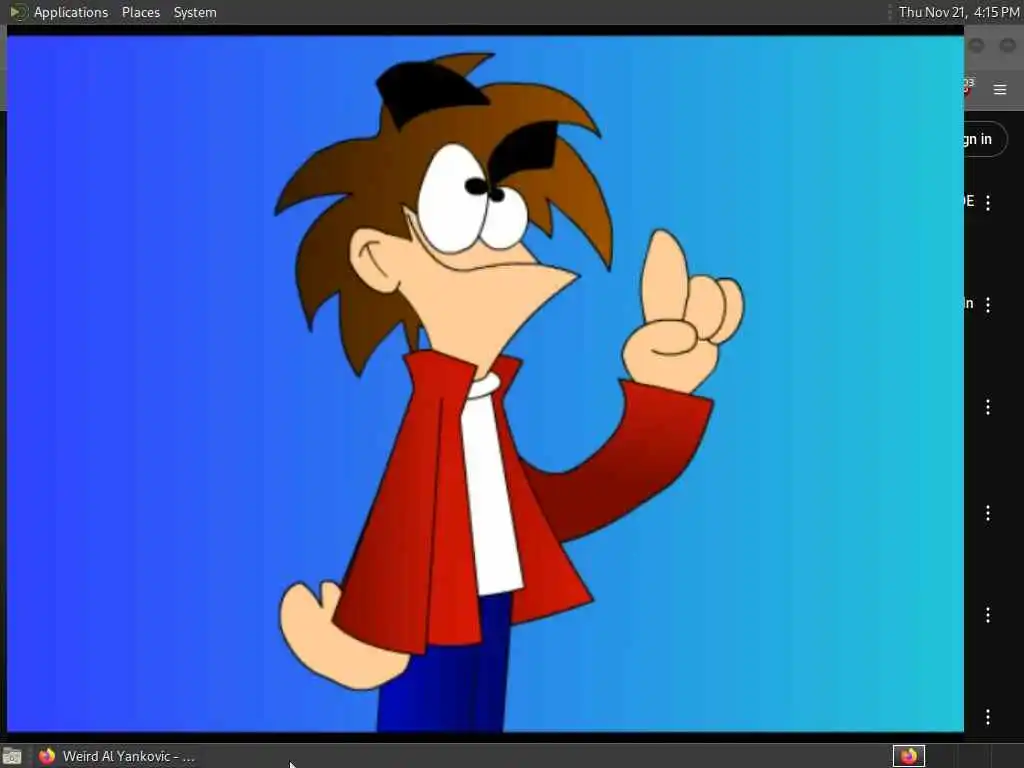The width and height of the screenshot is (1024, 768).
Task: Click the show desktop icon in the bottom panel
Action: point(12,756)
